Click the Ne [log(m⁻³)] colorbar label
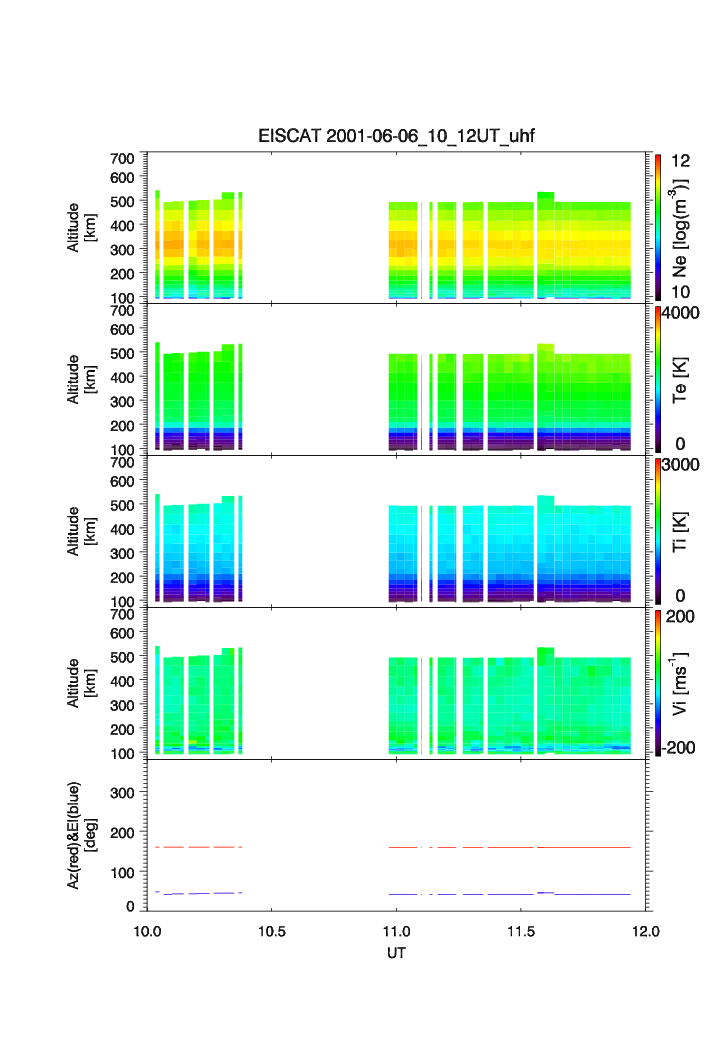Viewport: 708px width, 1063px height. click(682, 227)
